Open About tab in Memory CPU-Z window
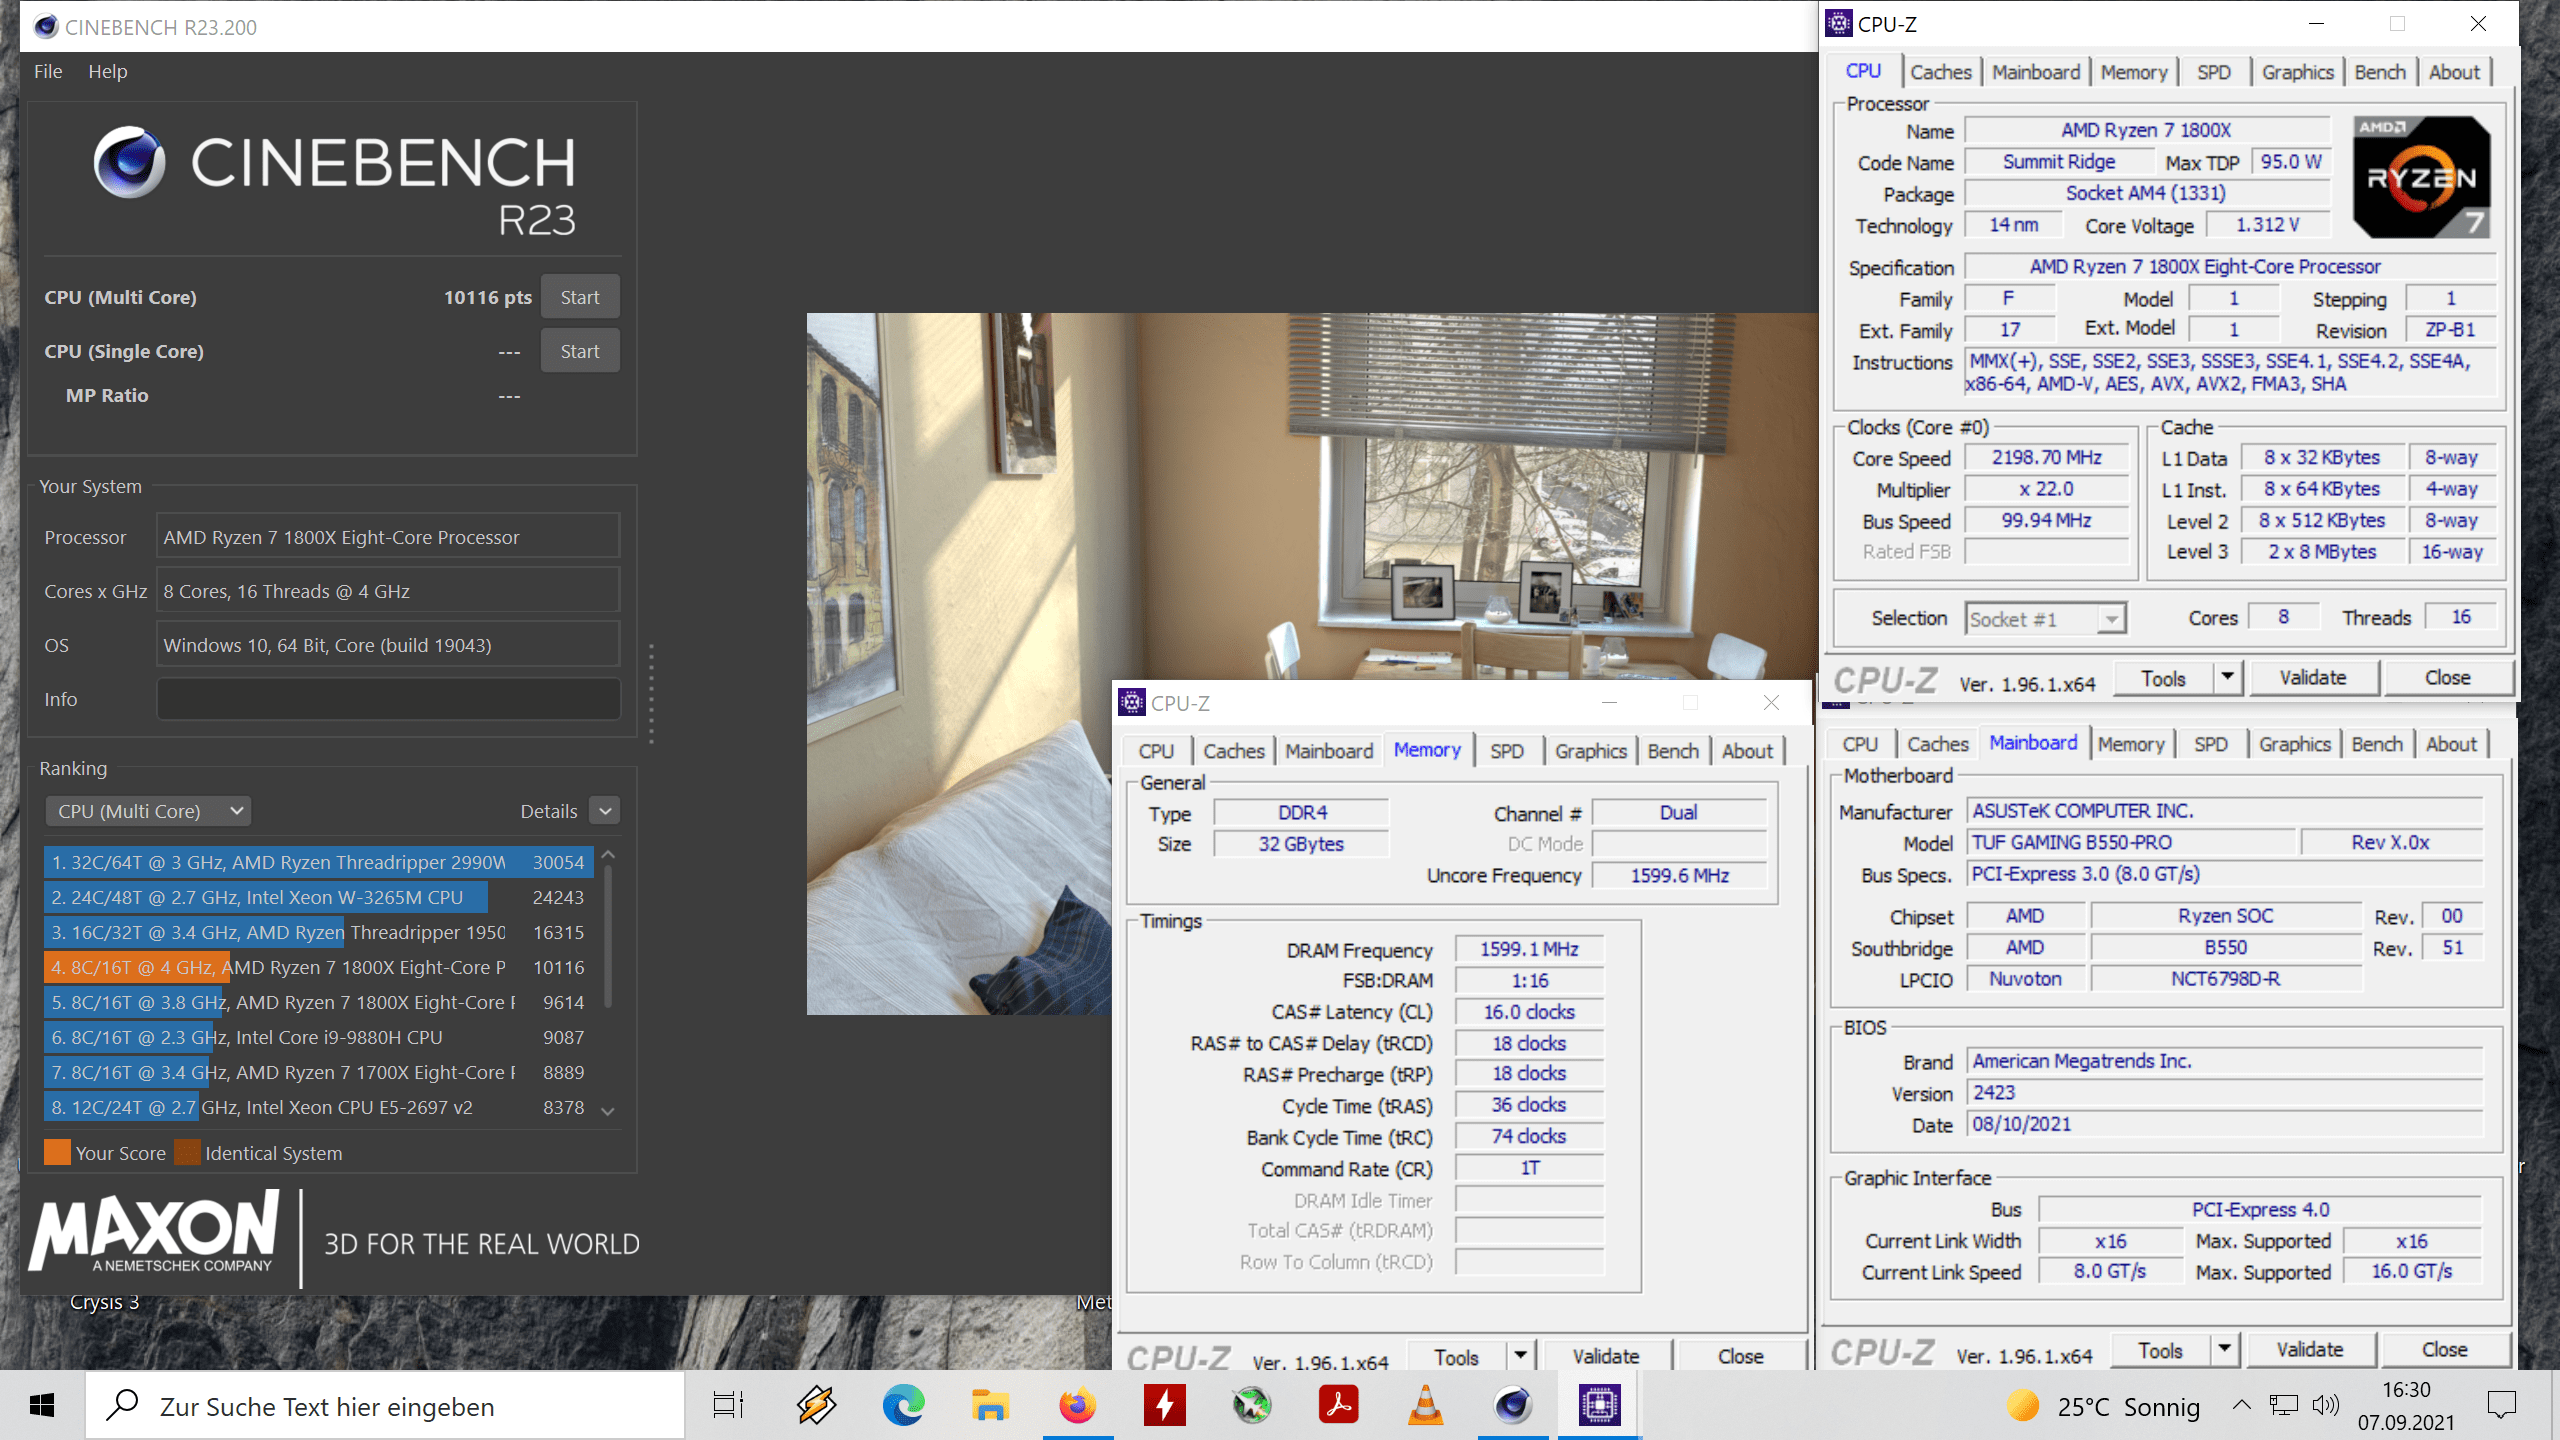Image resolution: width=2560 pixels, height=1440 pixels. (x=1747, y=751)
